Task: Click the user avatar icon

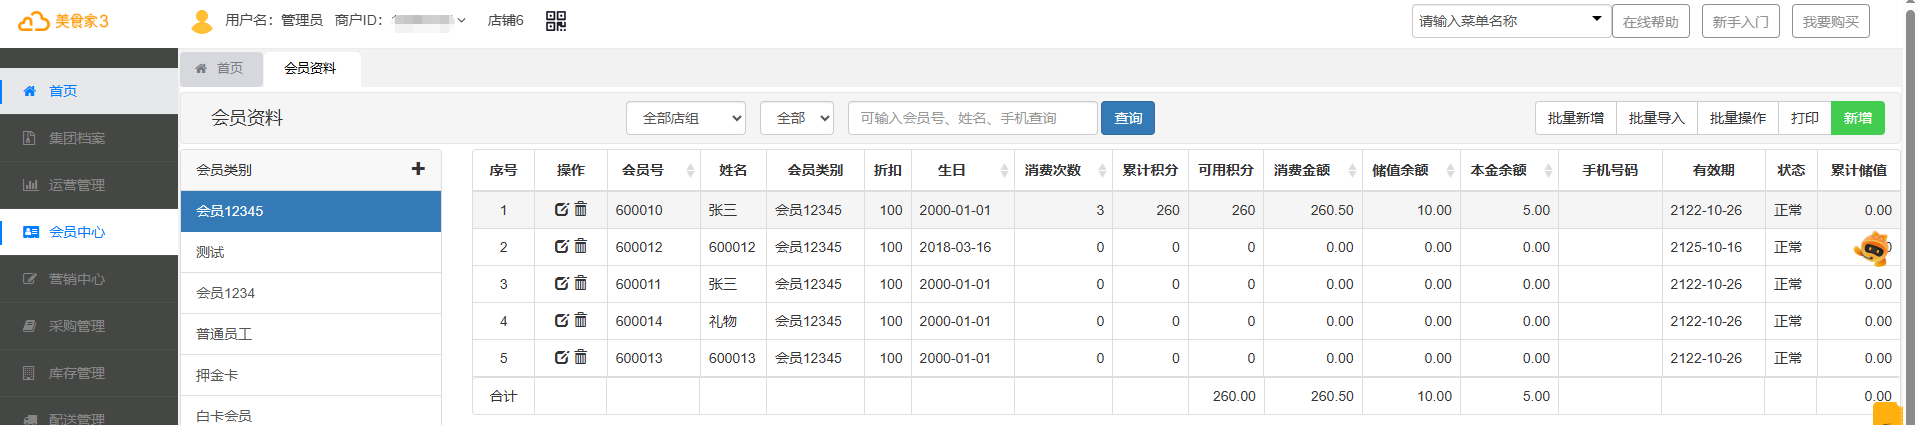Action: click(x=201, y=21)
